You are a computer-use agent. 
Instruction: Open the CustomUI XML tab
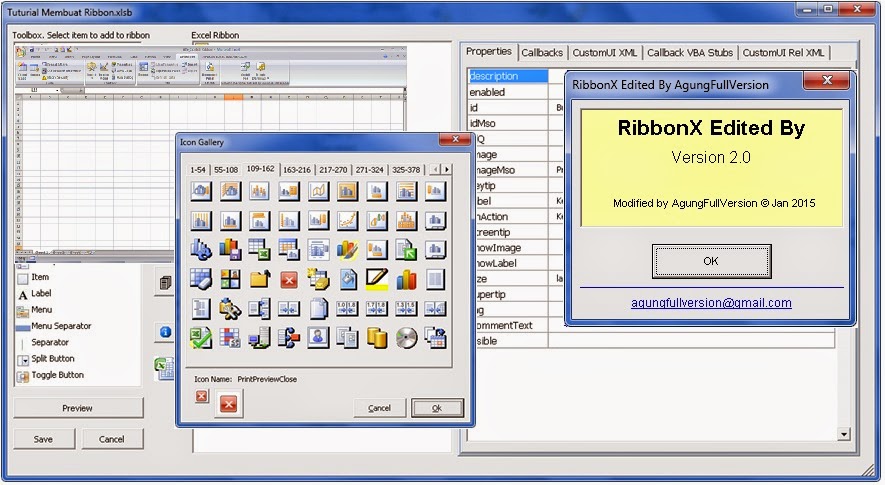pyautogui.click(x=604, y=53)
